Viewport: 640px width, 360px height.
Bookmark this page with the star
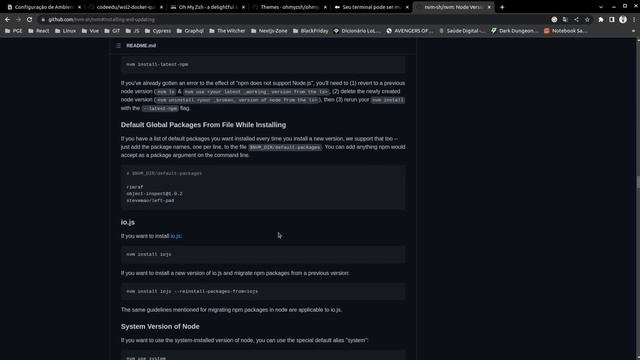pos(587,20)
